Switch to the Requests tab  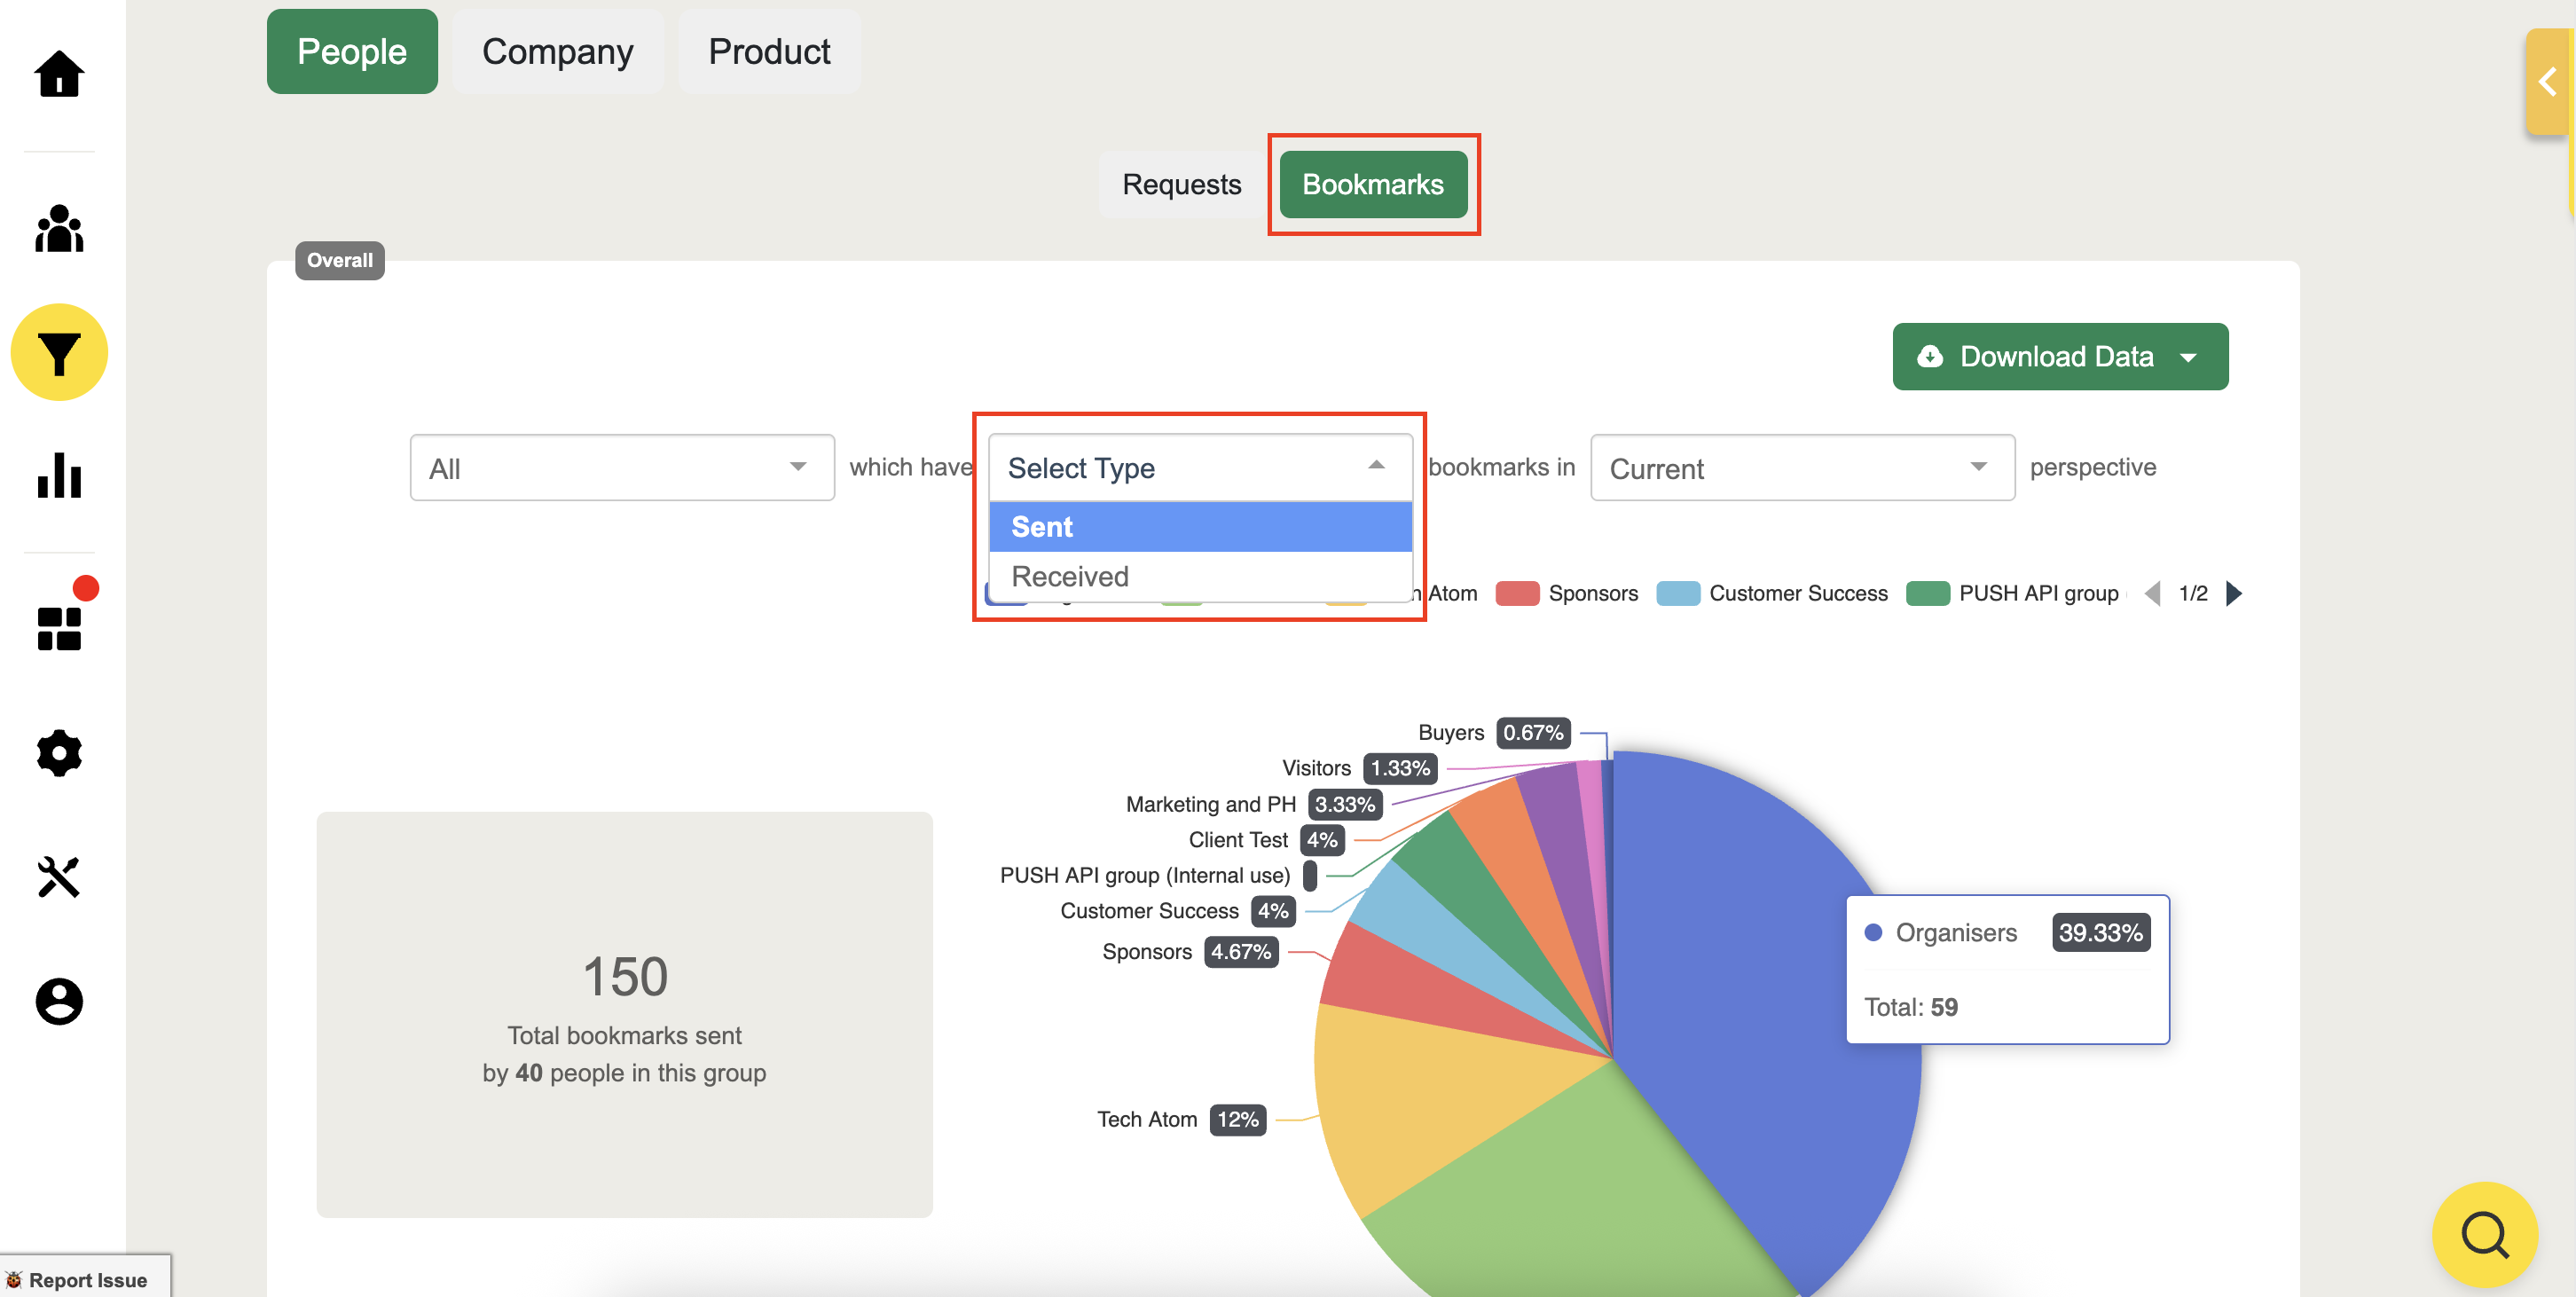tap(1181, 184)
